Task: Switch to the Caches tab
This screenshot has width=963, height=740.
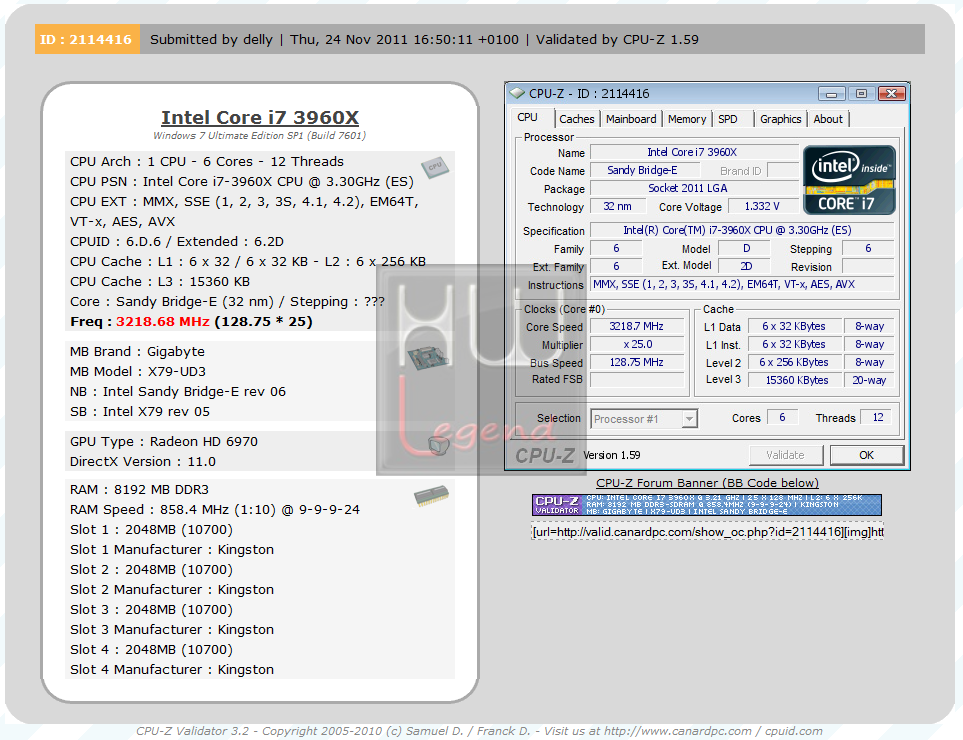Action: pyautogui.click(x=577, y=119)
